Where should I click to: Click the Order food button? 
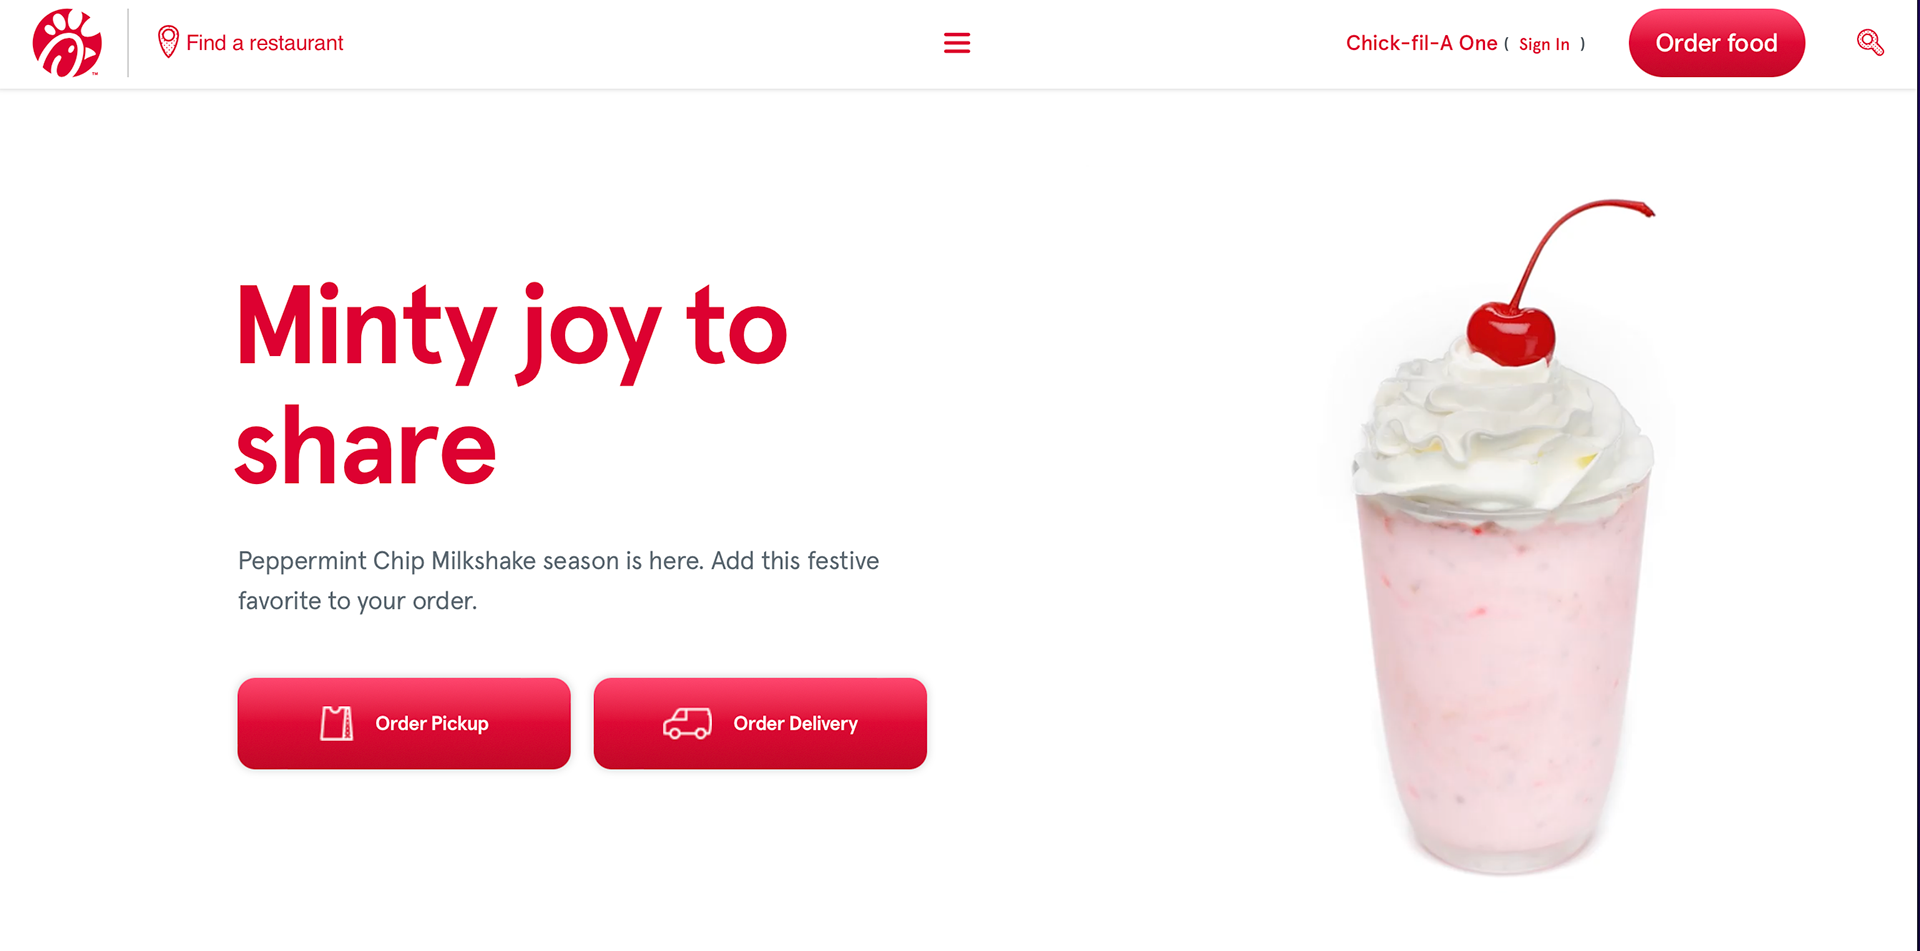(1716, 43)
